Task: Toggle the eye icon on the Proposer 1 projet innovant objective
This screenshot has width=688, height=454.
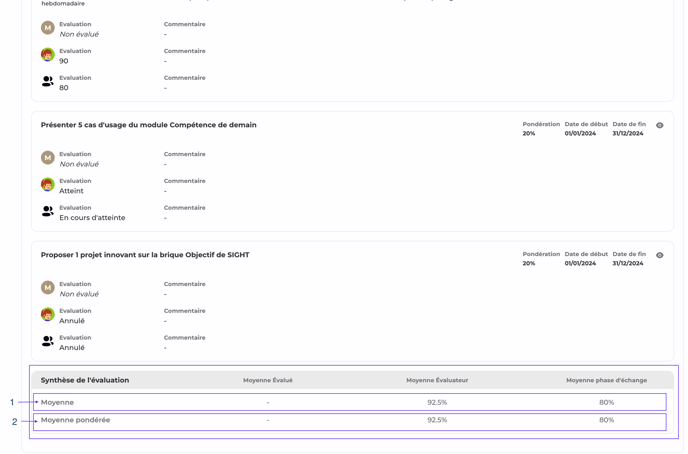Action: 659,256
